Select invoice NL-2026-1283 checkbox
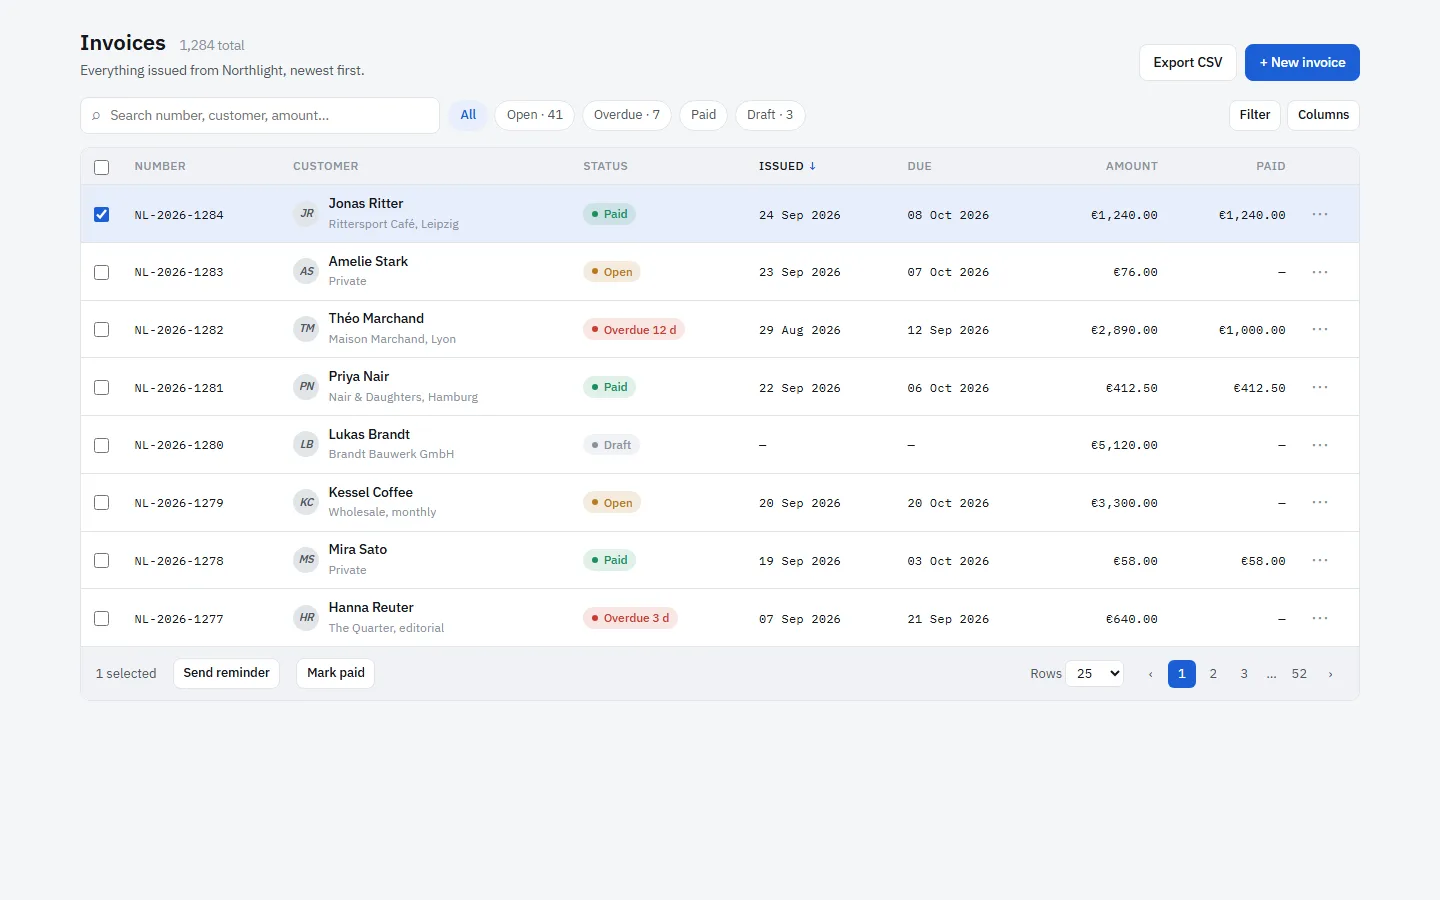The width and height of the screenshot is (1440, 900). click(x=101, y=272)
